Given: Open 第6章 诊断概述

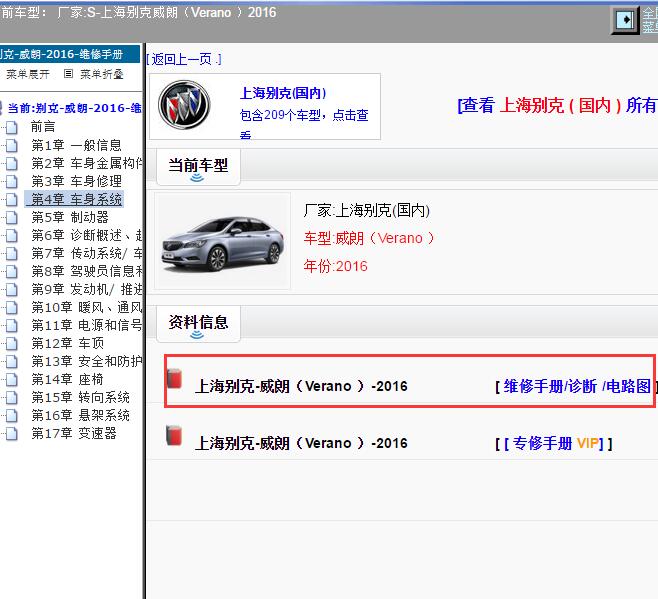Looking at the screenshot, I should click(86, 235).
